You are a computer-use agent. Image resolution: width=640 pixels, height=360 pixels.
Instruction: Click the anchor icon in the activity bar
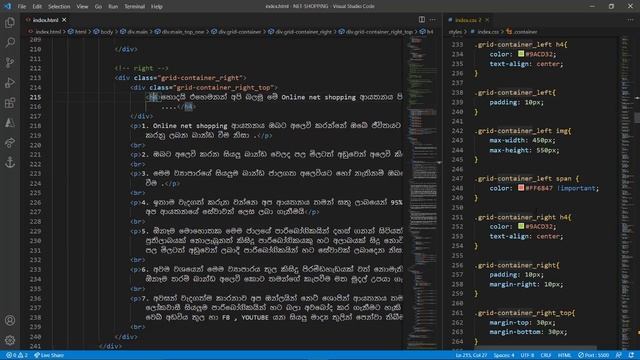click(10, 162)
